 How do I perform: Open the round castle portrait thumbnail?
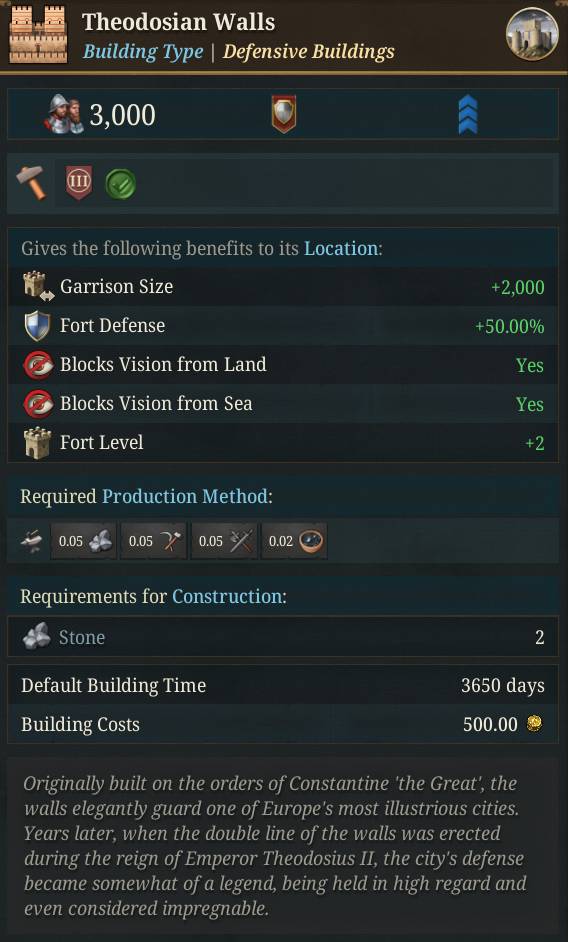coord(532,34)
